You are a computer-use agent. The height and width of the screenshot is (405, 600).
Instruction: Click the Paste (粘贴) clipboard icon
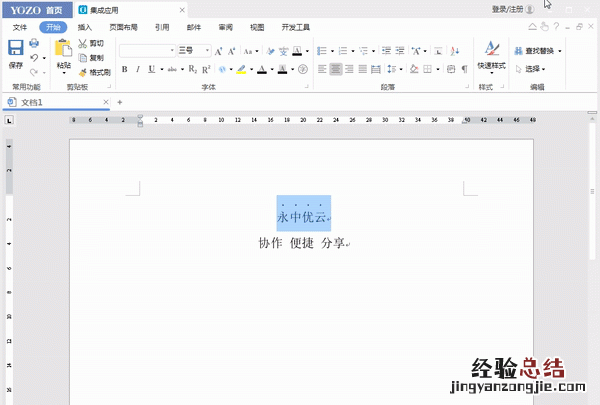(64, 48)
